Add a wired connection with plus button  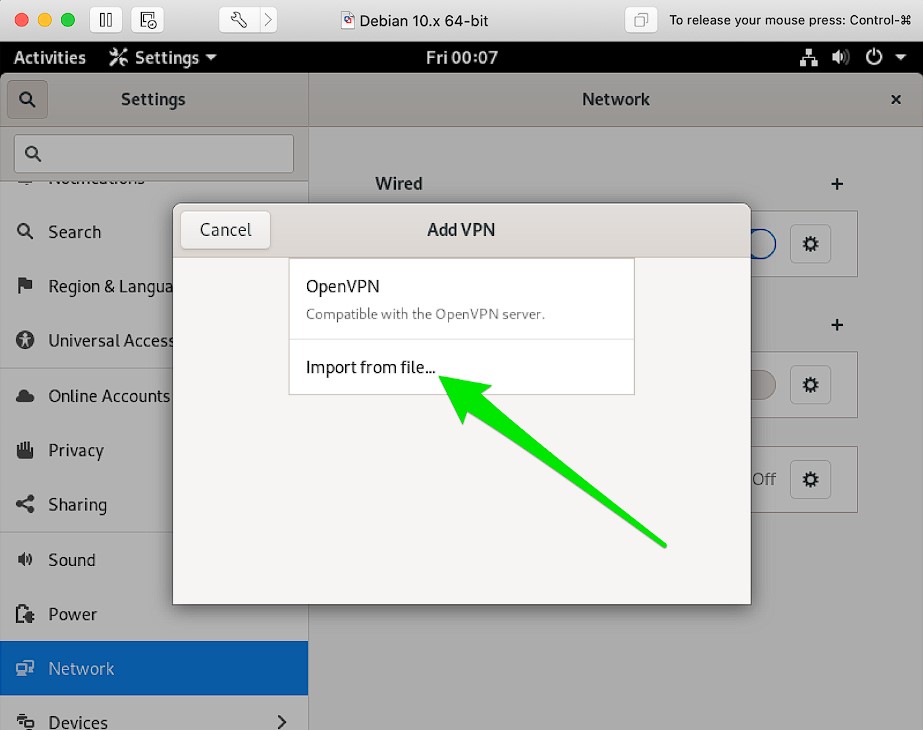coord(836,184)
